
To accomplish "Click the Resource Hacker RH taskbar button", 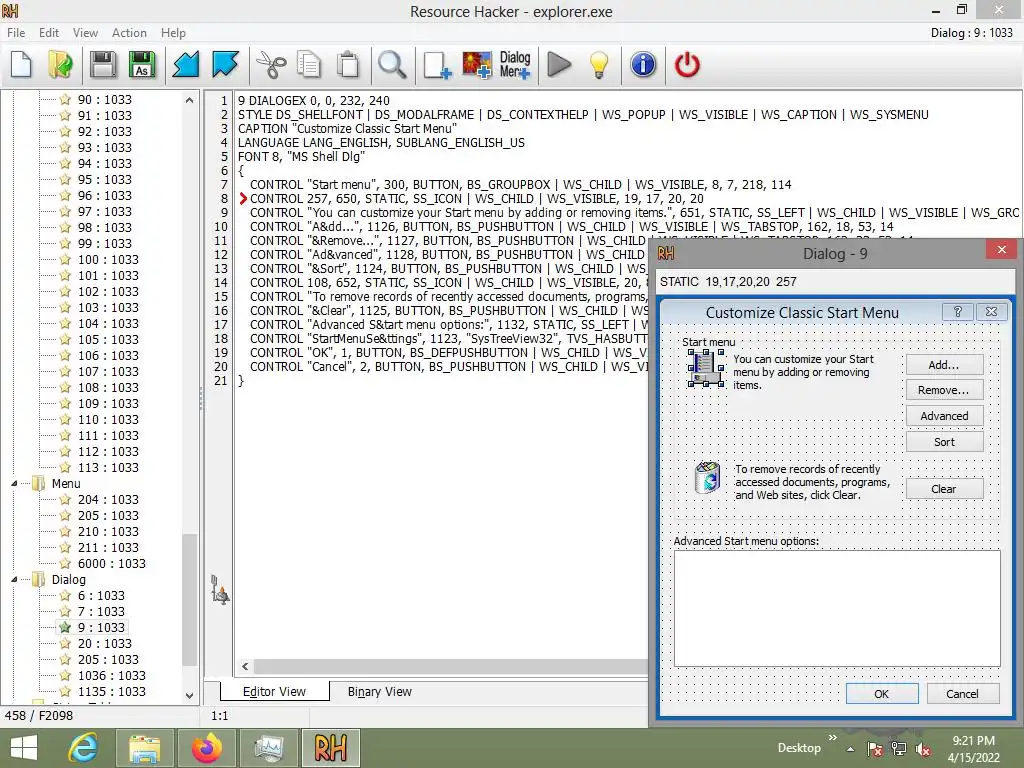I will pos(330,748).
